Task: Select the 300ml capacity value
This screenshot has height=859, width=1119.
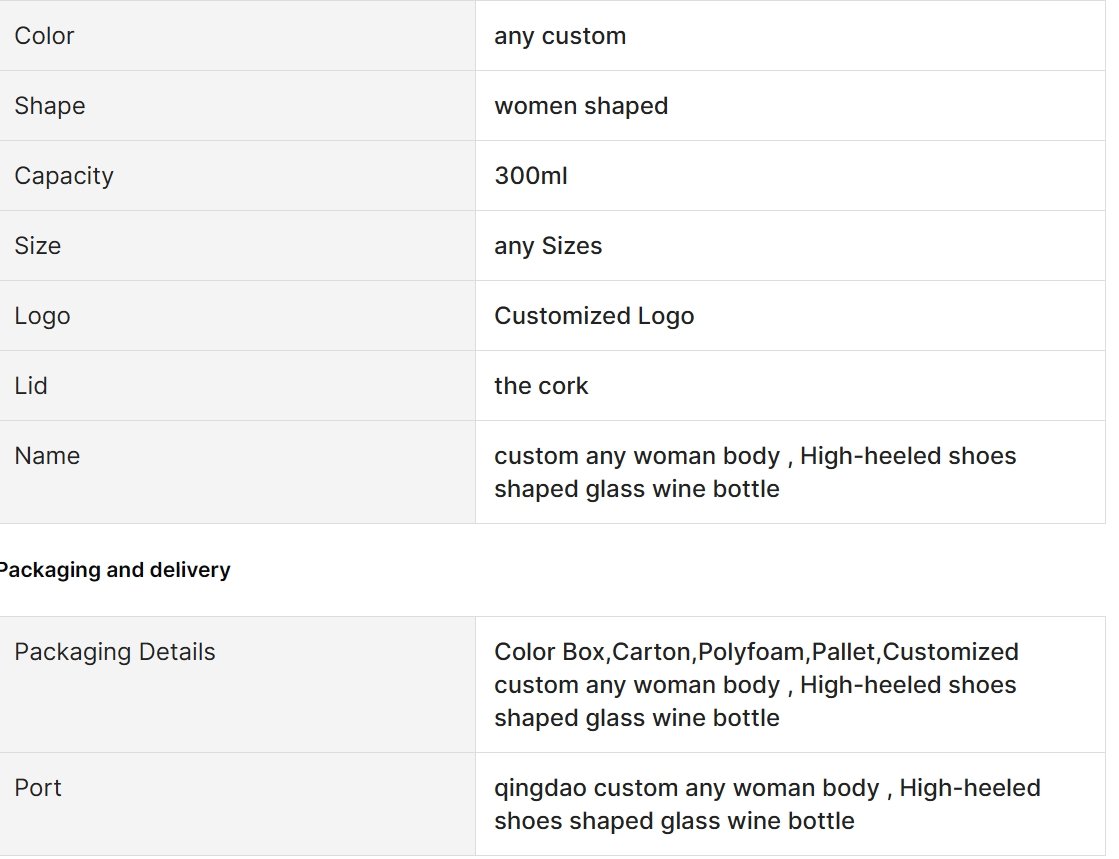Action: pyautogui.click(x=531, y=176)
